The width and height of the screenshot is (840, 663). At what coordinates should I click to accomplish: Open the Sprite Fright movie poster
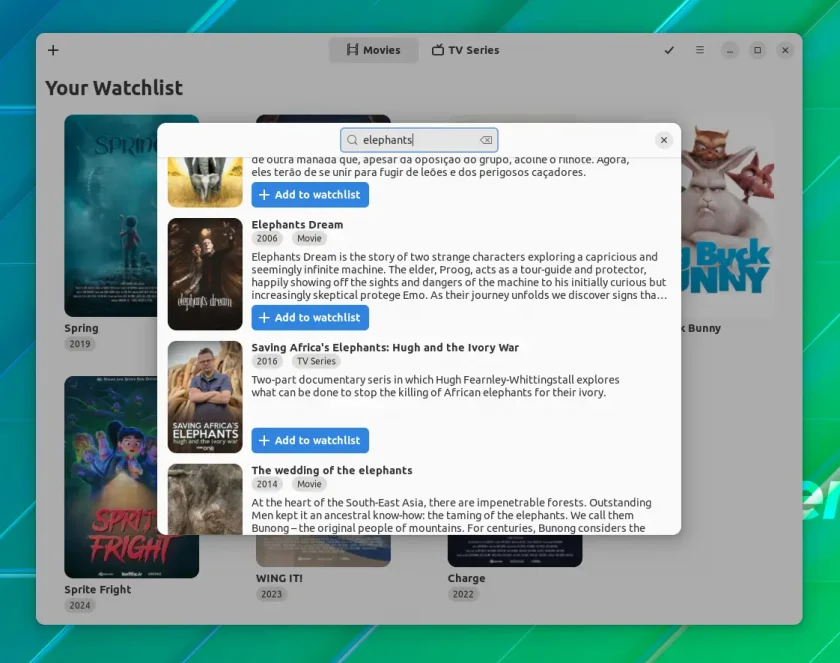[110, 477]
